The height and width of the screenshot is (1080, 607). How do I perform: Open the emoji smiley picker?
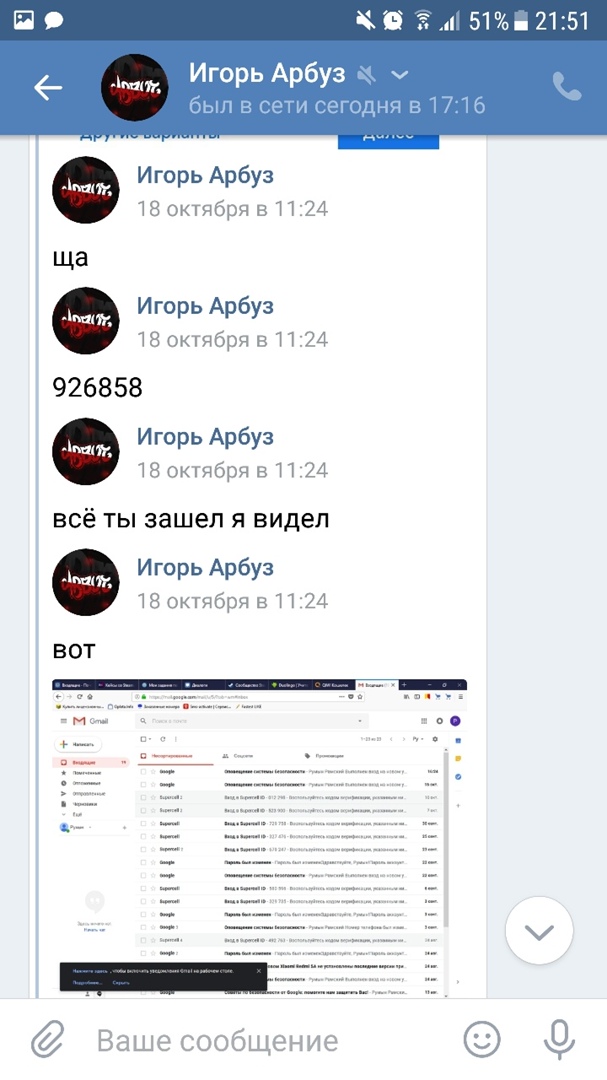(482, 1039)
